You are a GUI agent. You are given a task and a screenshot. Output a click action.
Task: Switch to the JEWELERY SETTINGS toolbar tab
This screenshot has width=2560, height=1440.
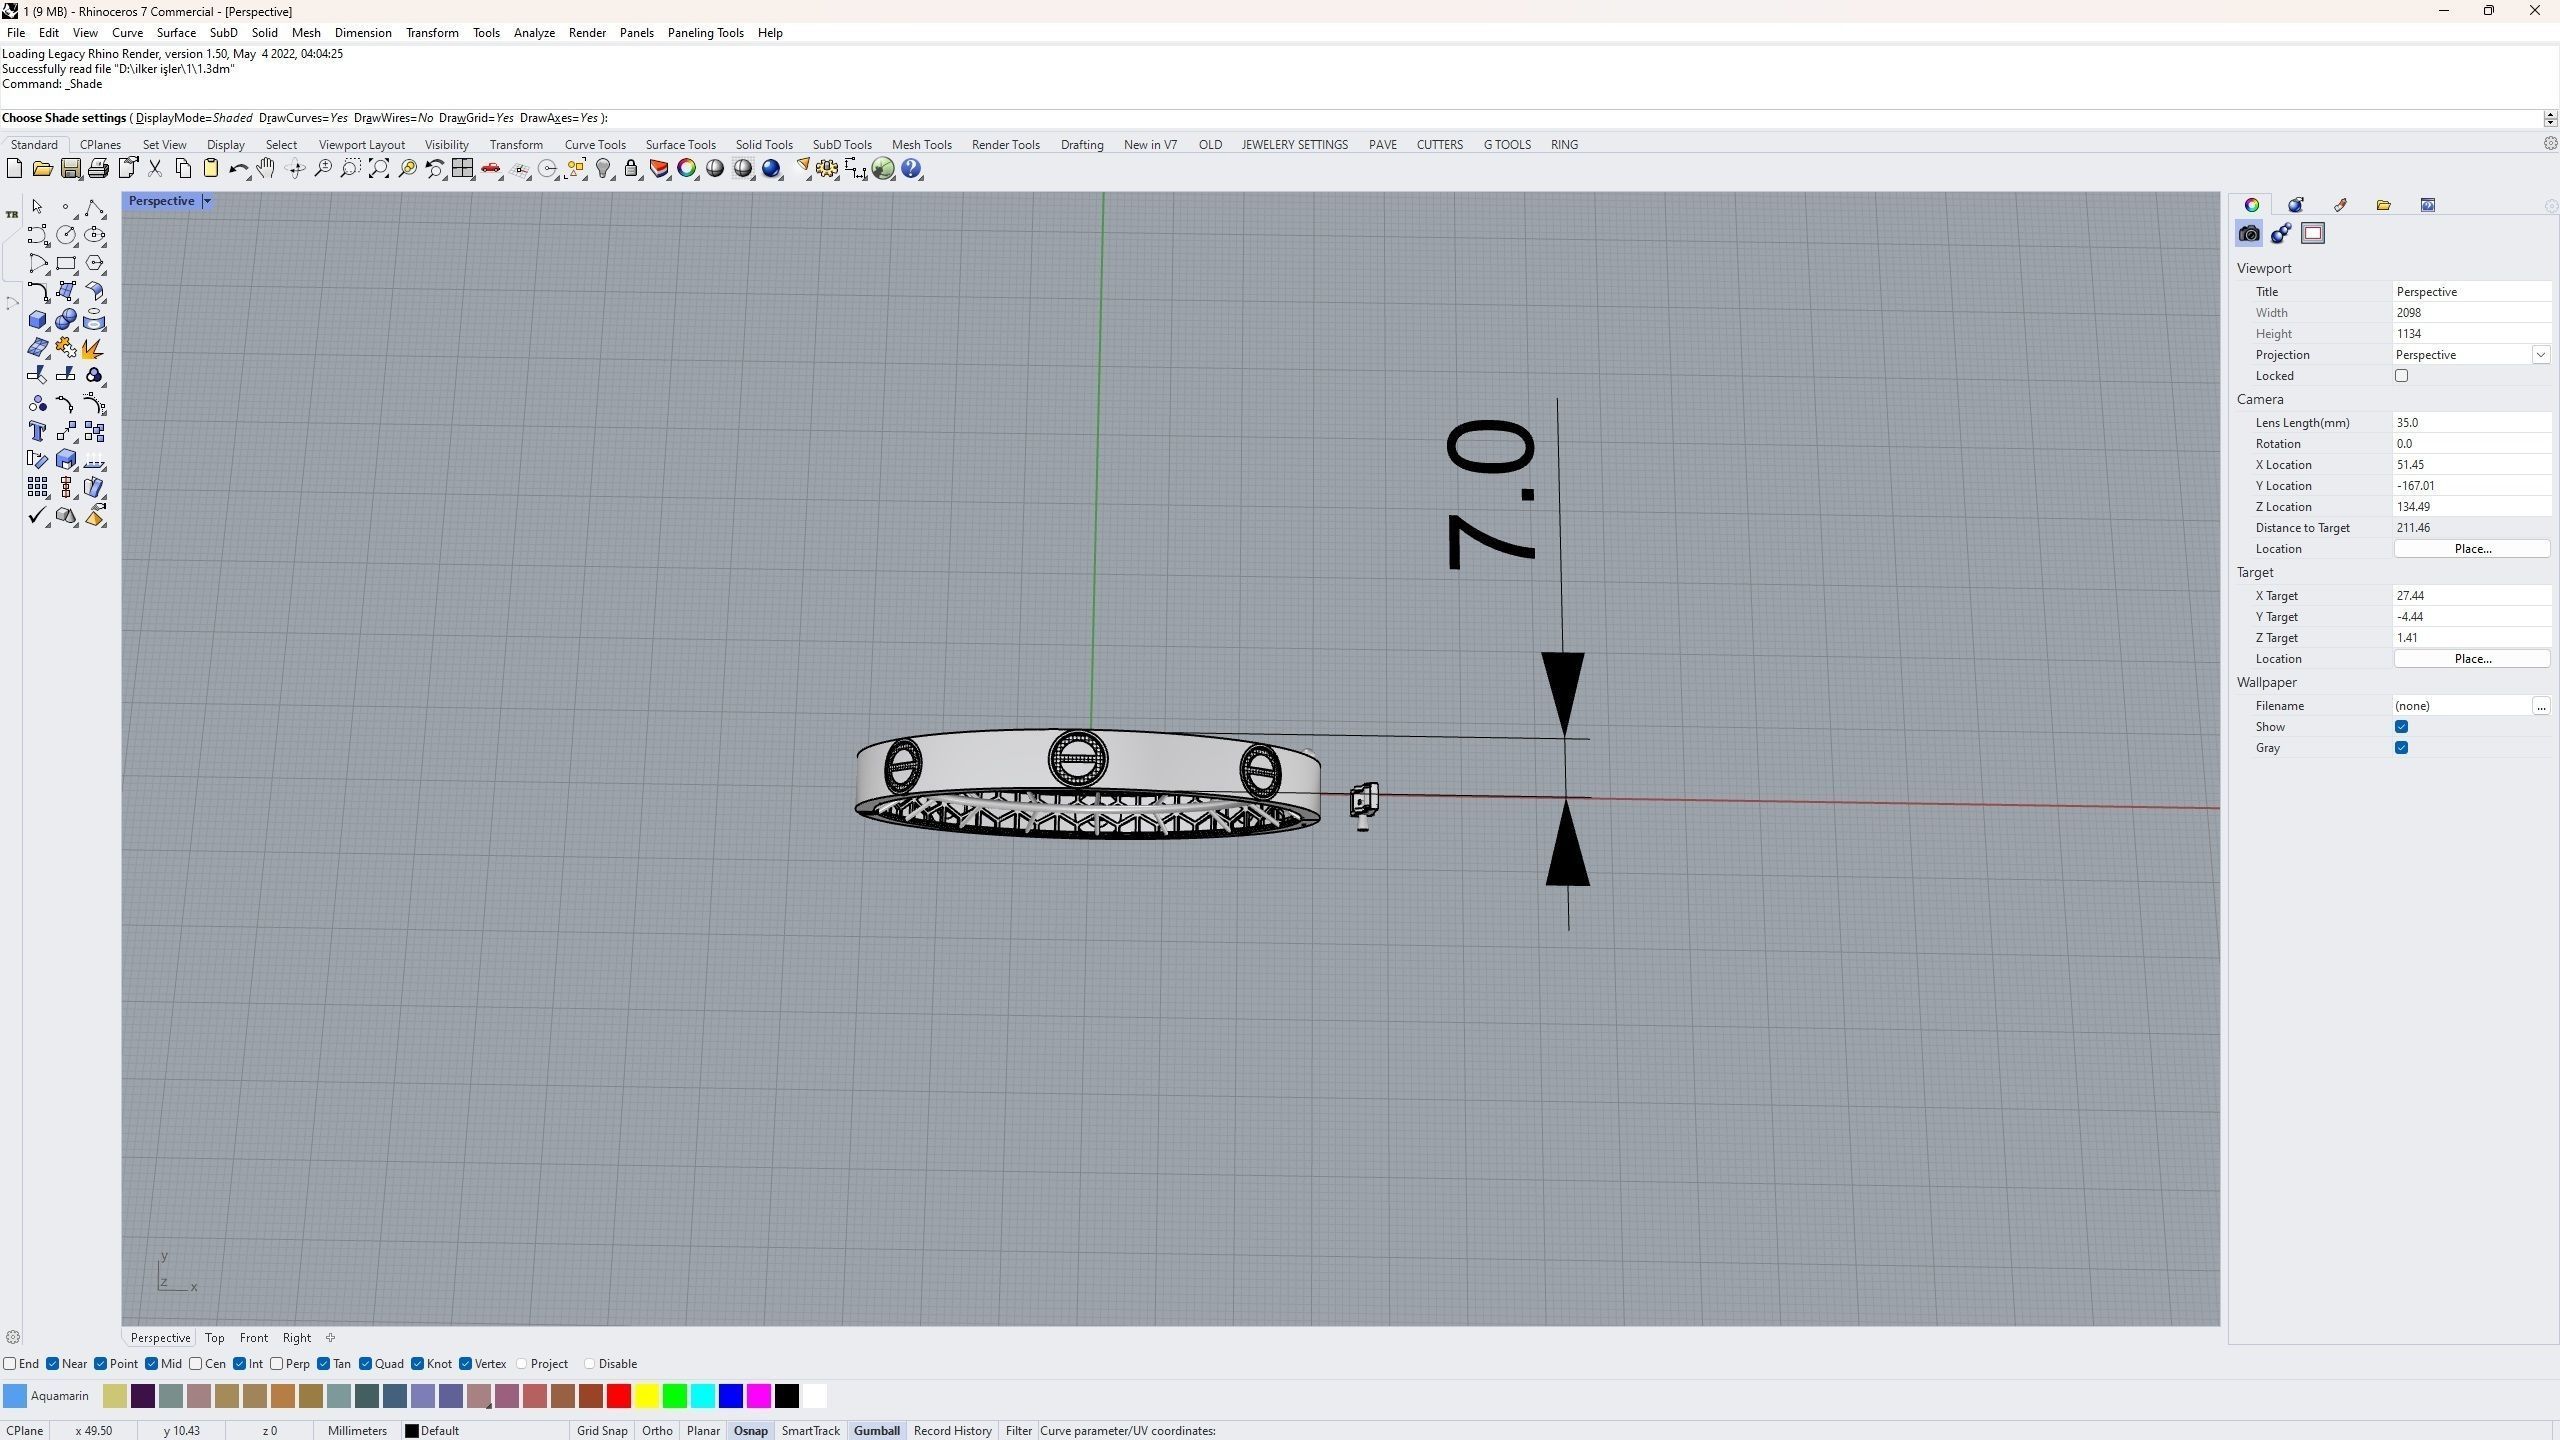click(x=1294, y=145)
